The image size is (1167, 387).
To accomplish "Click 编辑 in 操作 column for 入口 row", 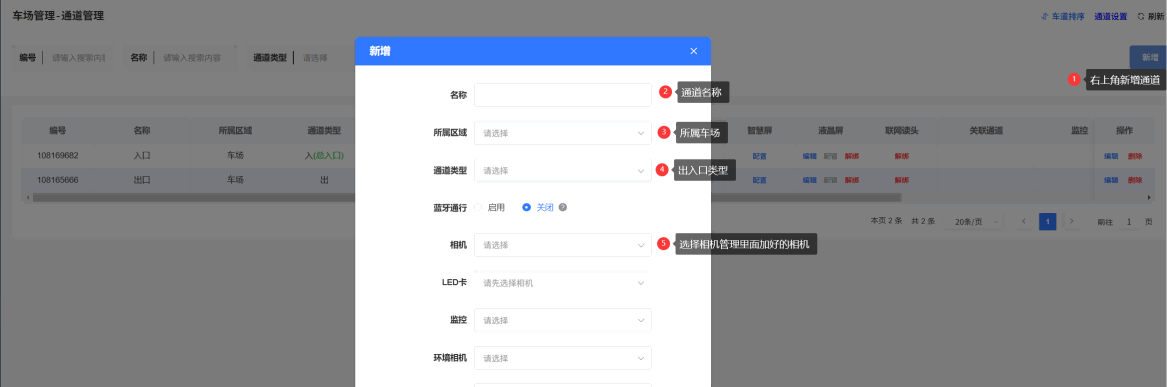I will tap(1111, 156).
